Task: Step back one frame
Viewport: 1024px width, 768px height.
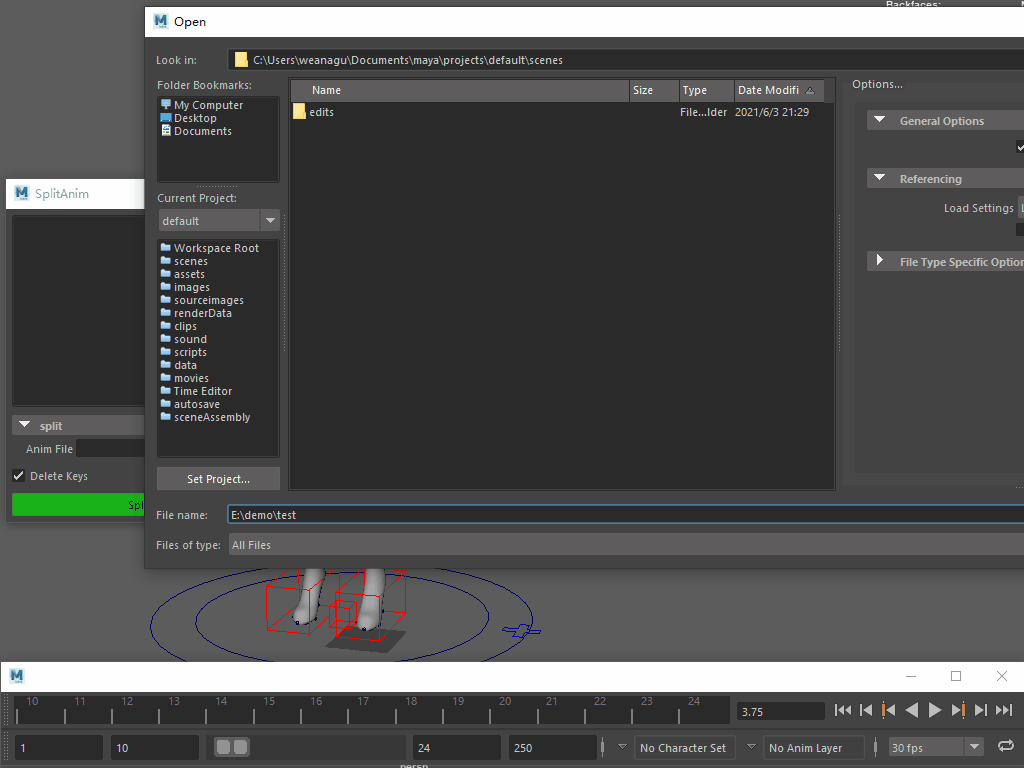Action: pos(866,710)
